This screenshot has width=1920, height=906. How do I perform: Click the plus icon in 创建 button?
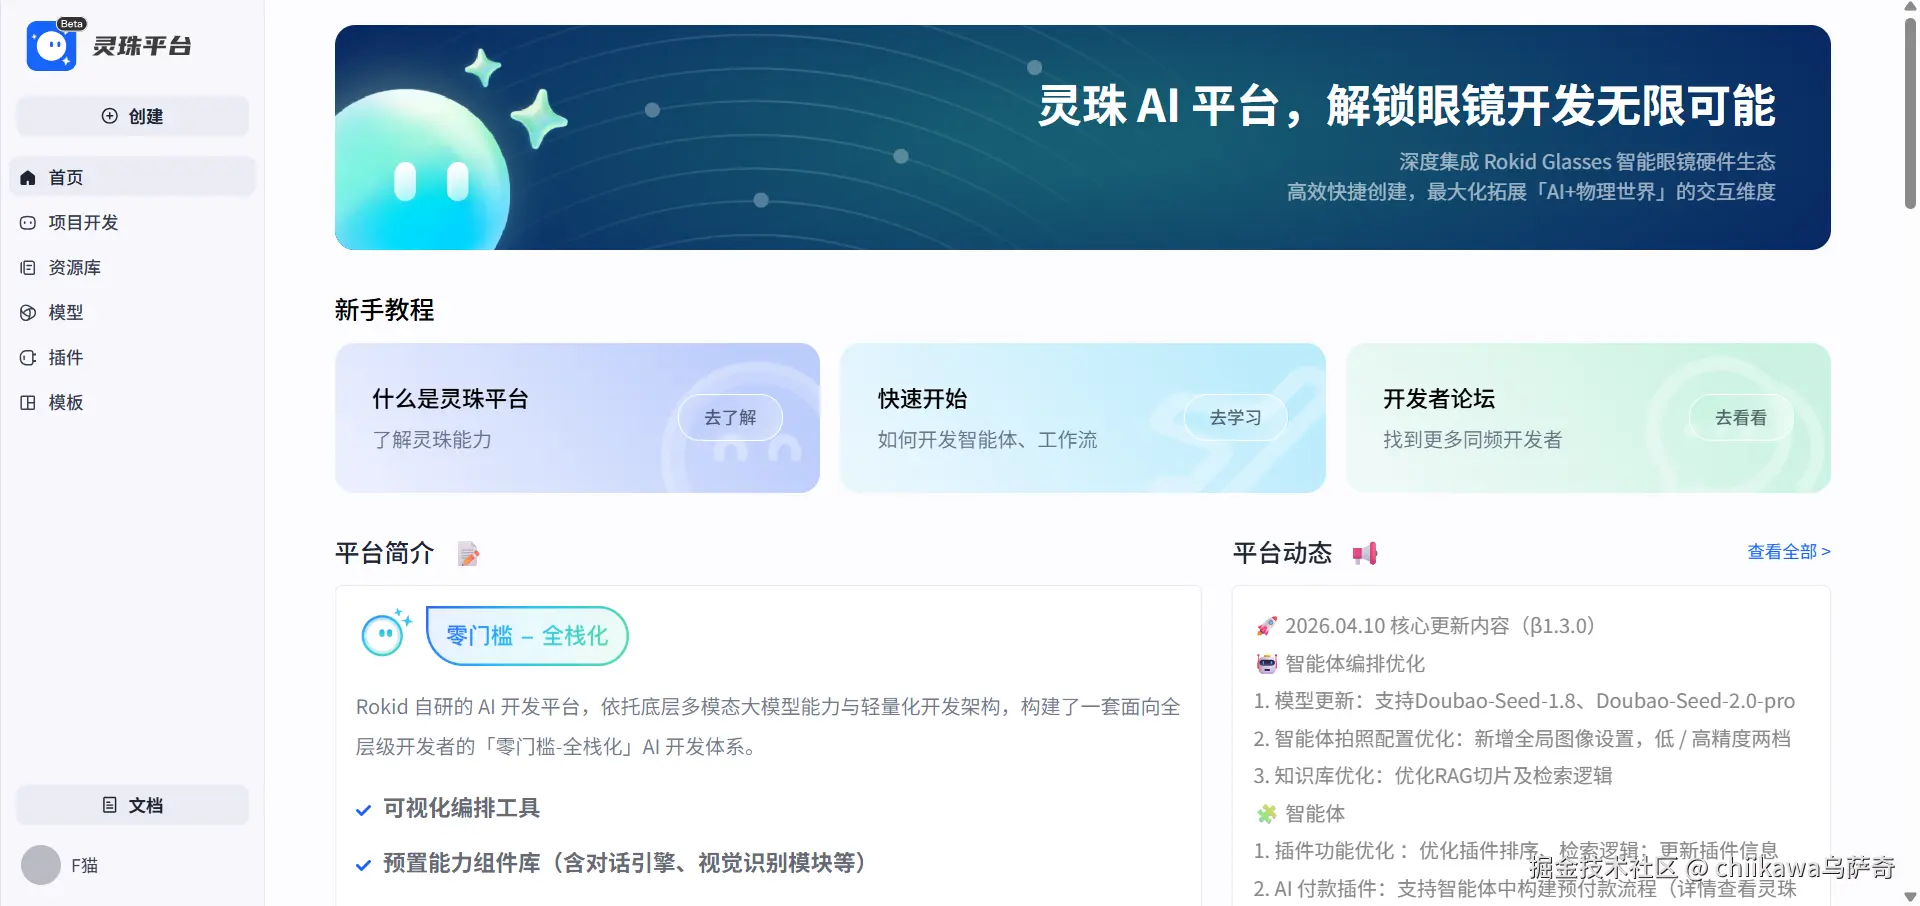pos(110,116)
